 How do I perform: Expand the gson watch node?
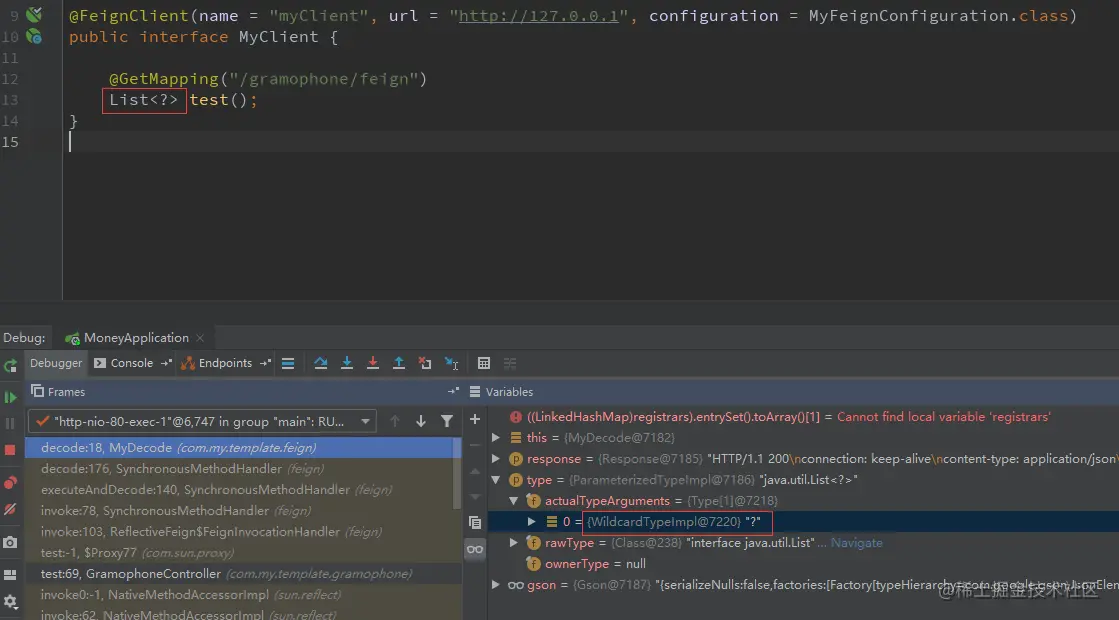click(496, 585)
